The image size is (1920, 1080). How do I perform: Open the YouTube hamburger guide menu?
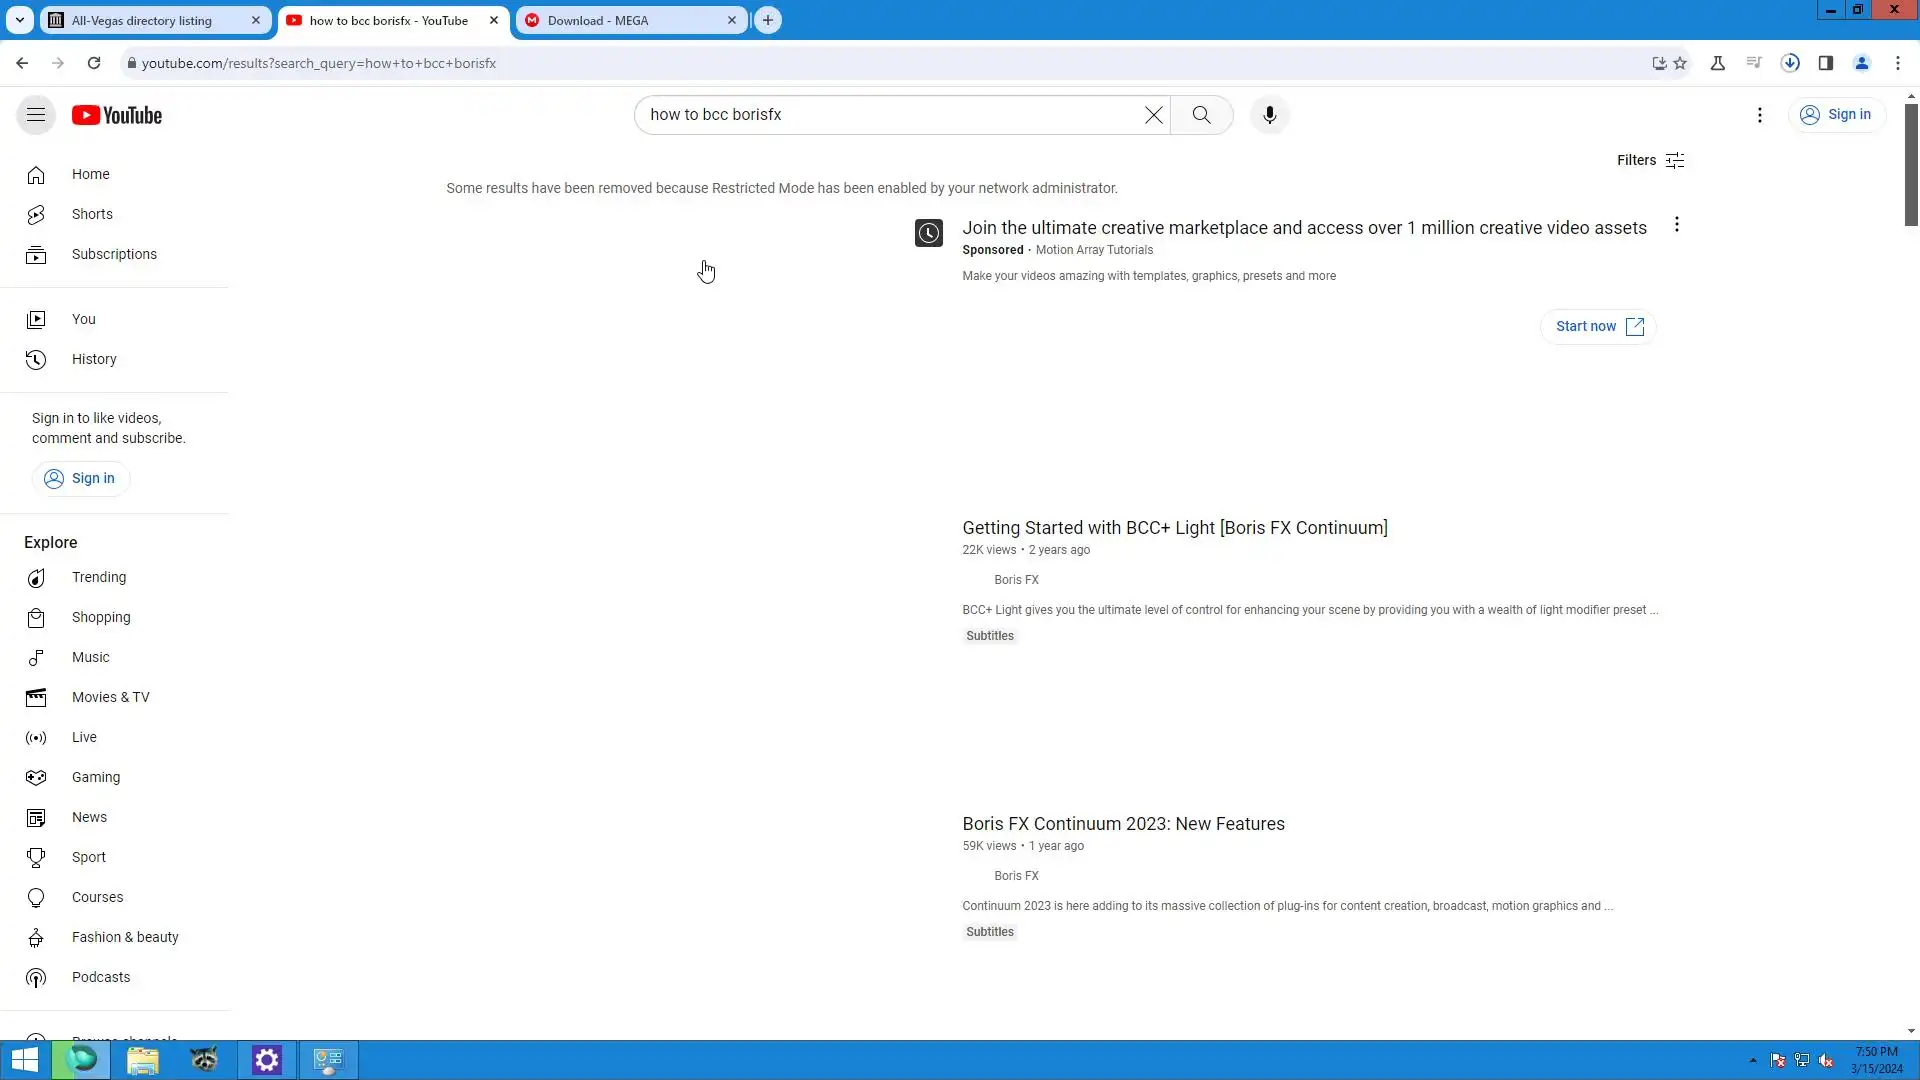point(36,115)
